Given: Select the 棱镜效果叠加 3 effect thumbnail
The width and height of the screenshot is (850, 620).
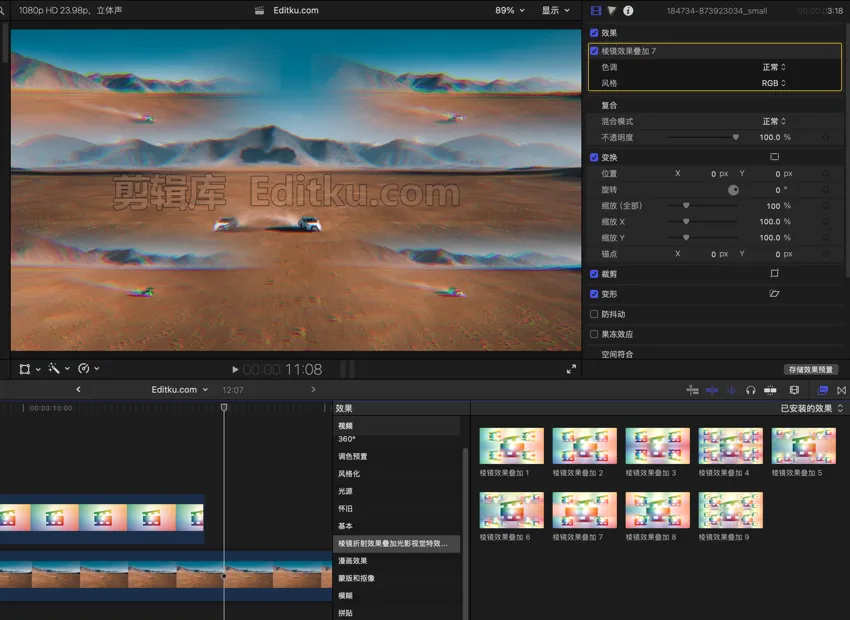Looking at the screenshot, I should pyautogui.click(x=657, y=446).
